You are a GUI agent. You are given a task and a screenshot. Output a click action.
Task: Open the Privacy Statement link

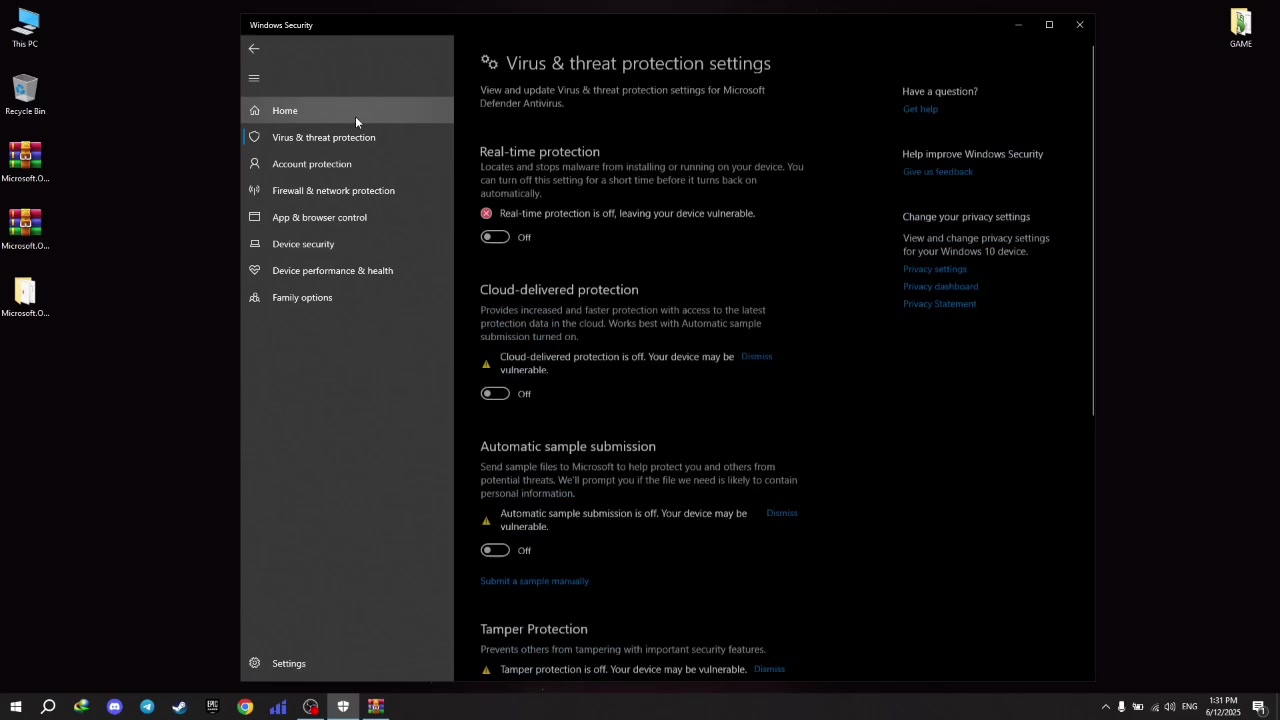coord(939,304)
